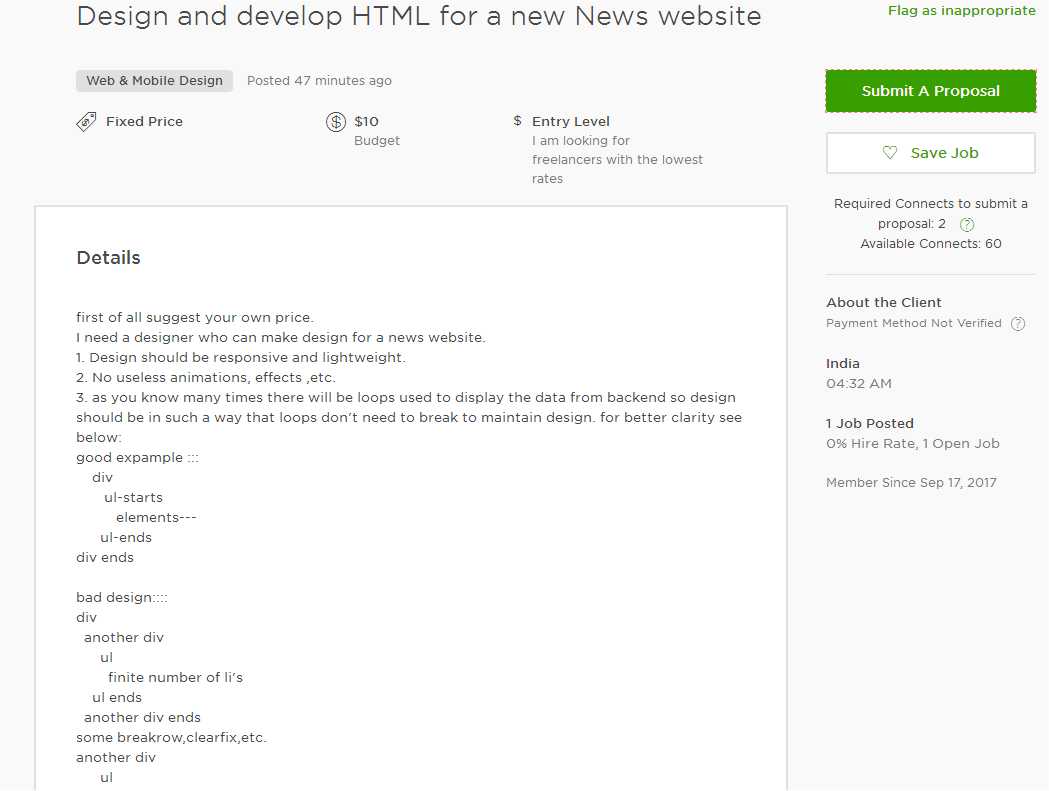Click Posted 47 minutes ago text
This screenshot has height=791, width=1049.
click(319, 80)
